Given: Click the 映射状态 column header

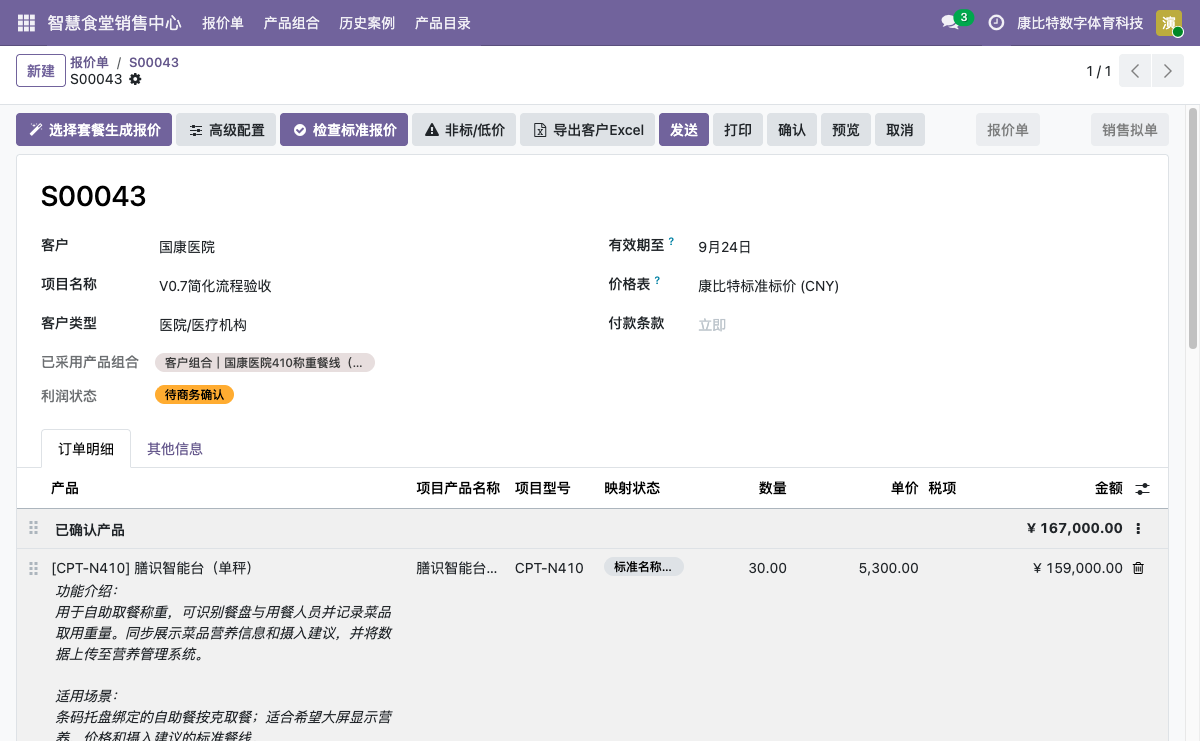Looking at the screenshot, I should pos(632,489).
